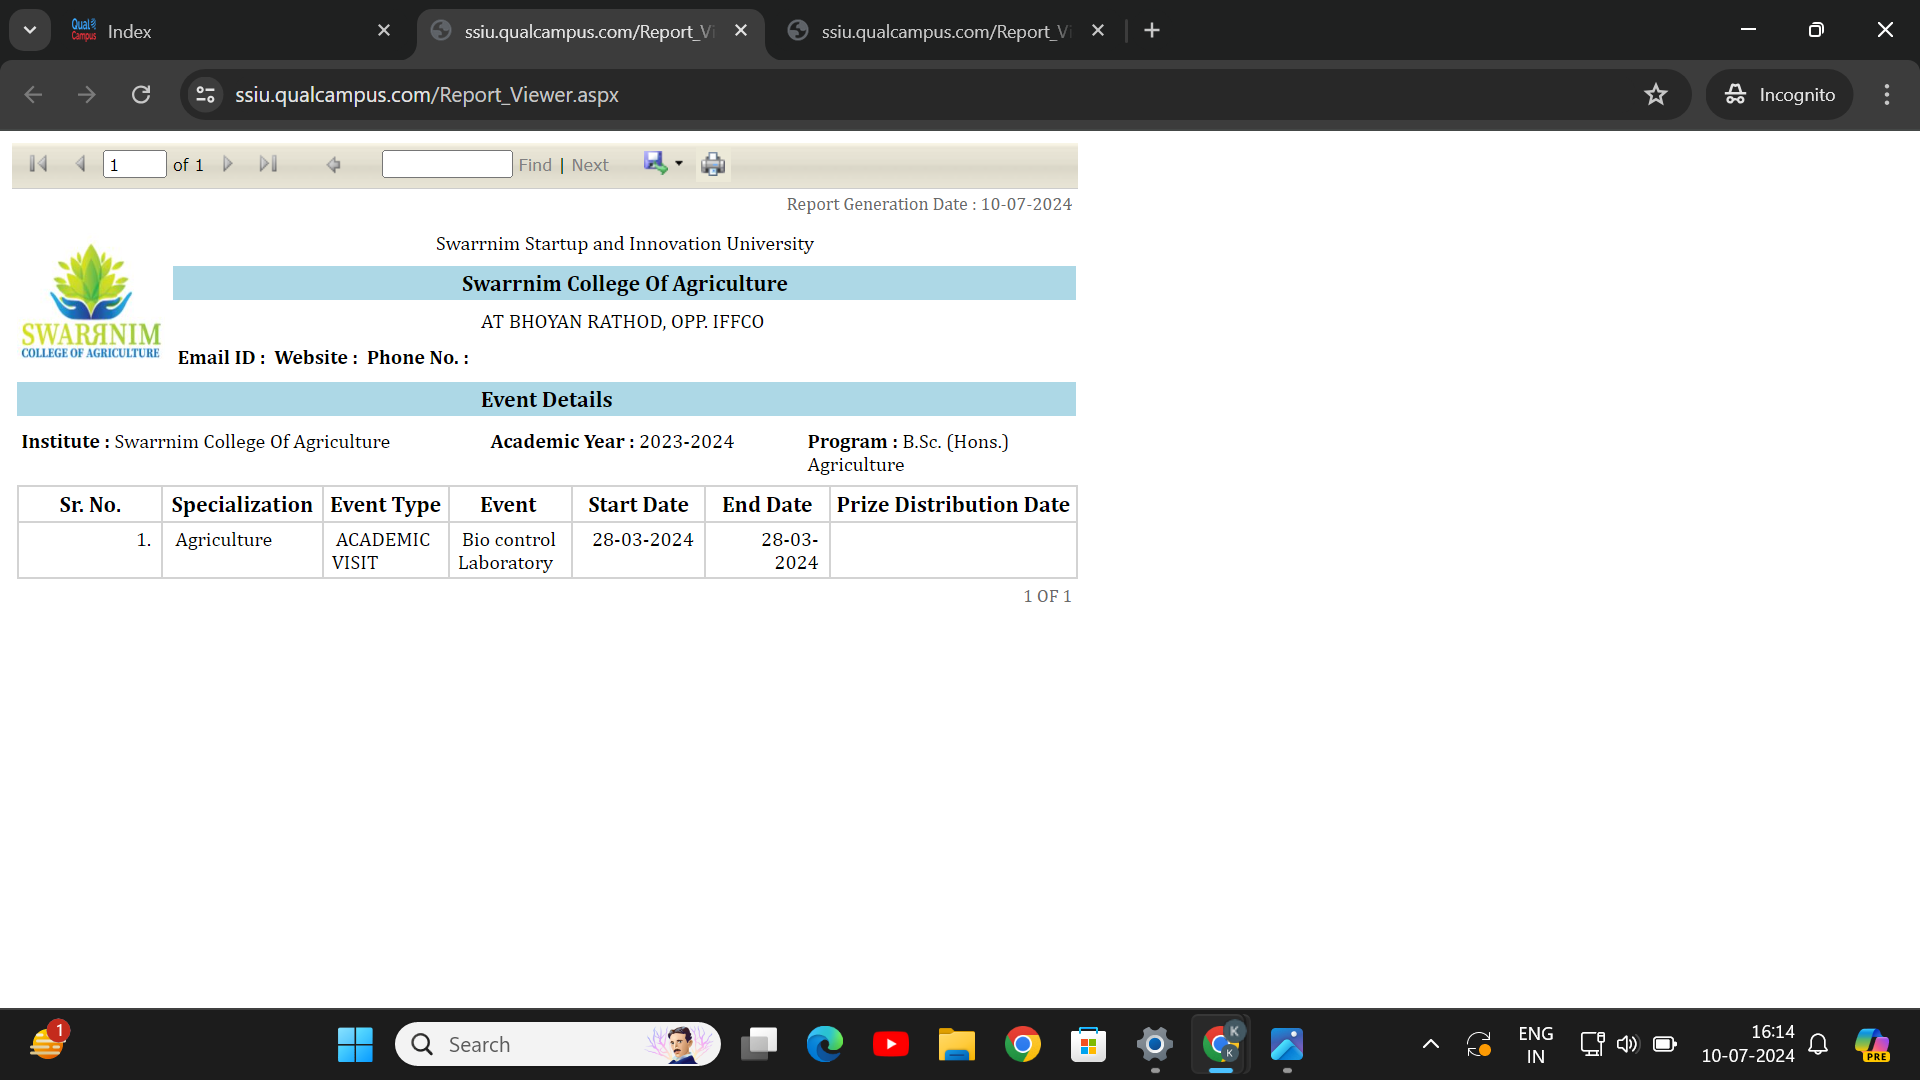Bookmark this page with star icon

[x=1656, y=94]
